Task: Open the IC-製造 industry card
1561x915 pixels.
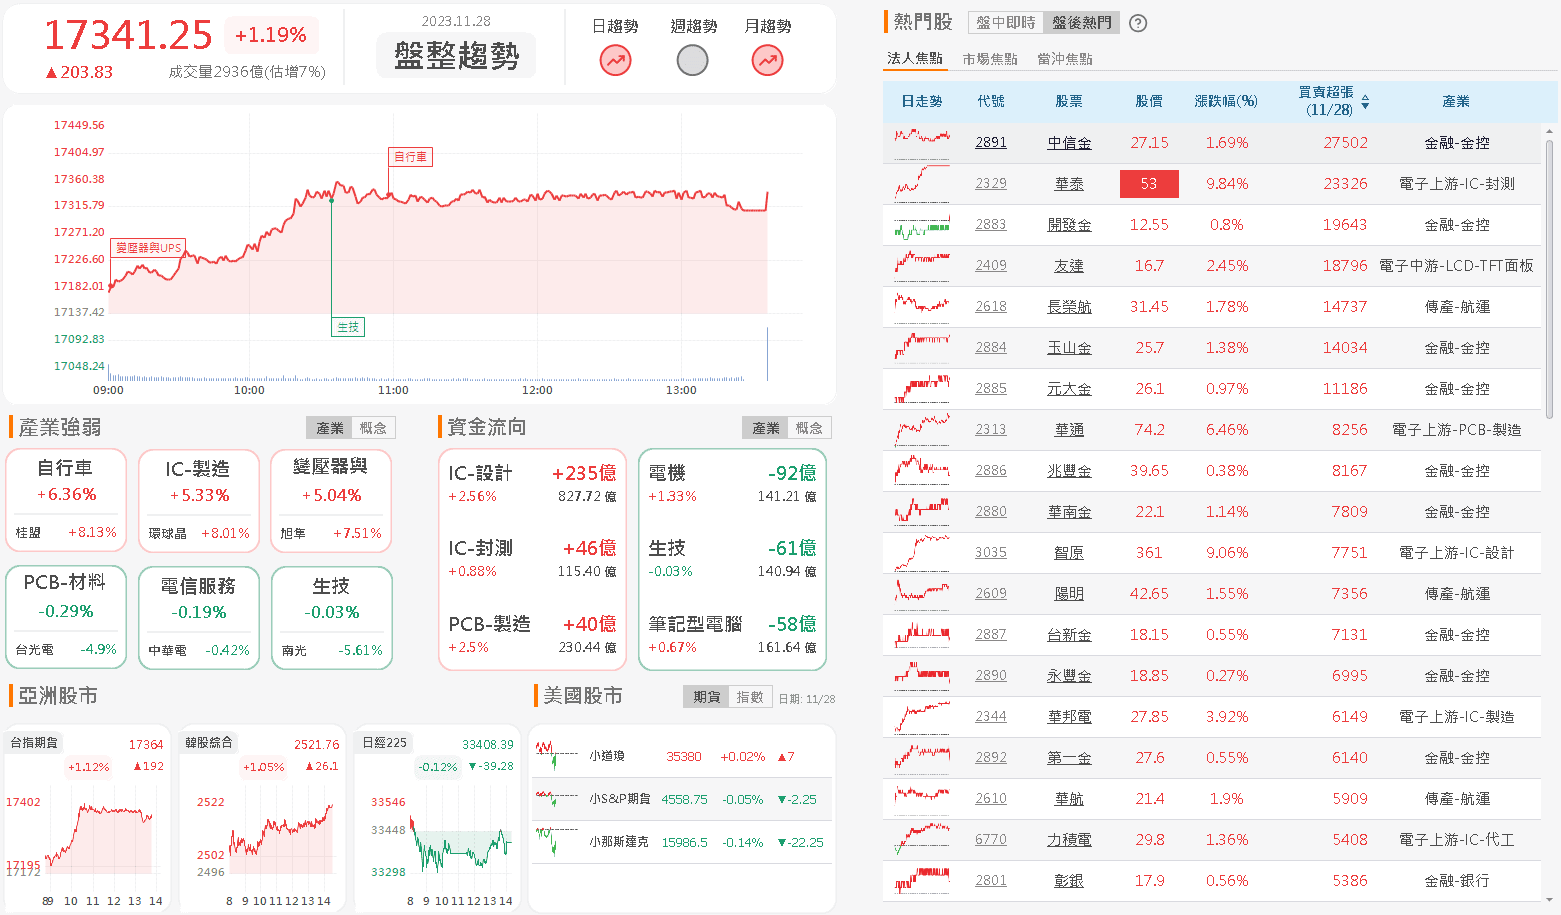Action: coord(199,501)
